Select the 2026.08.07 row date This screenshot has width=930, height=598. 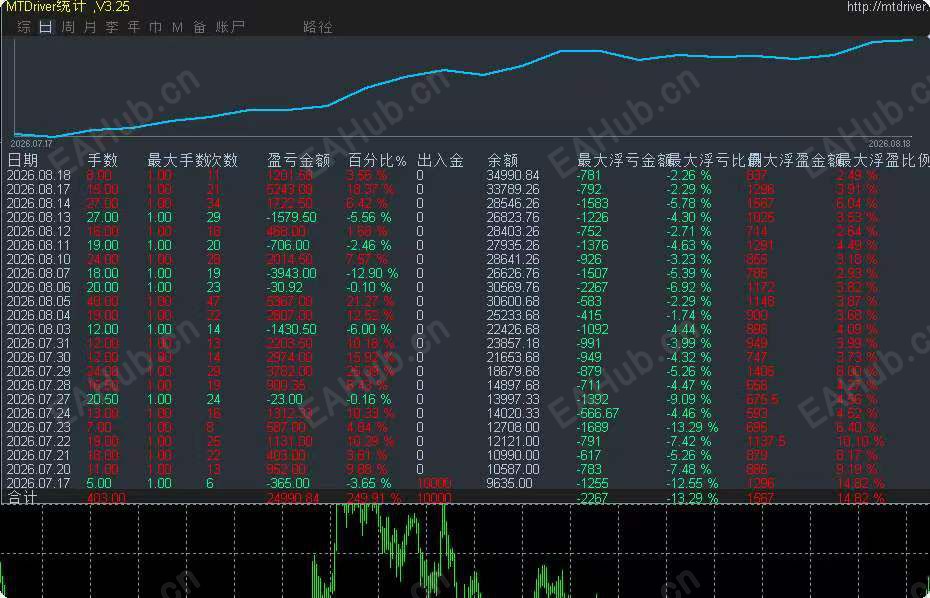[x=39, y=273]
